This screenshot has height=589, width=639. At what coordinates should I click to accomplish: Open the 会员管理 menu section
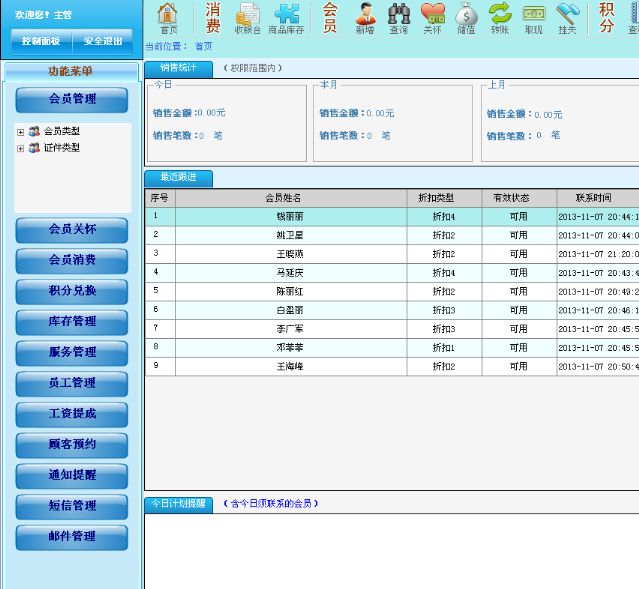72,99
